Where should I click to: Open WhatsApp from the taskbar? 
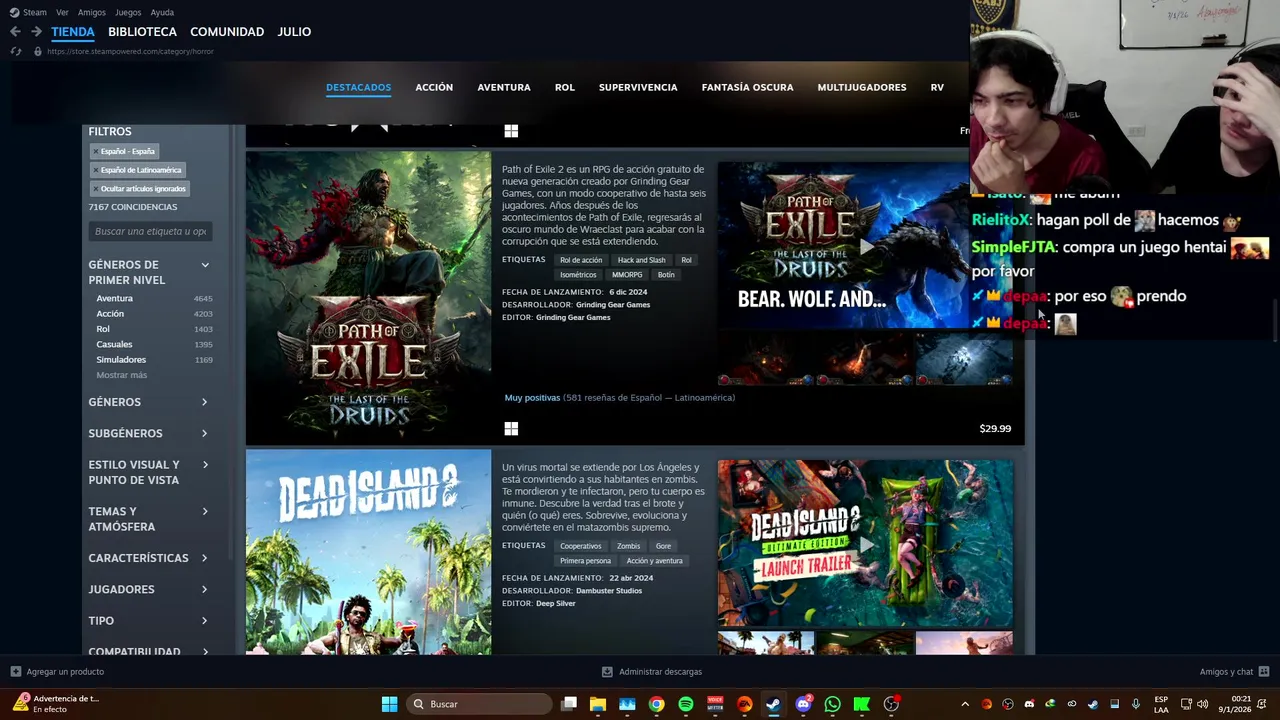point(832,704)
